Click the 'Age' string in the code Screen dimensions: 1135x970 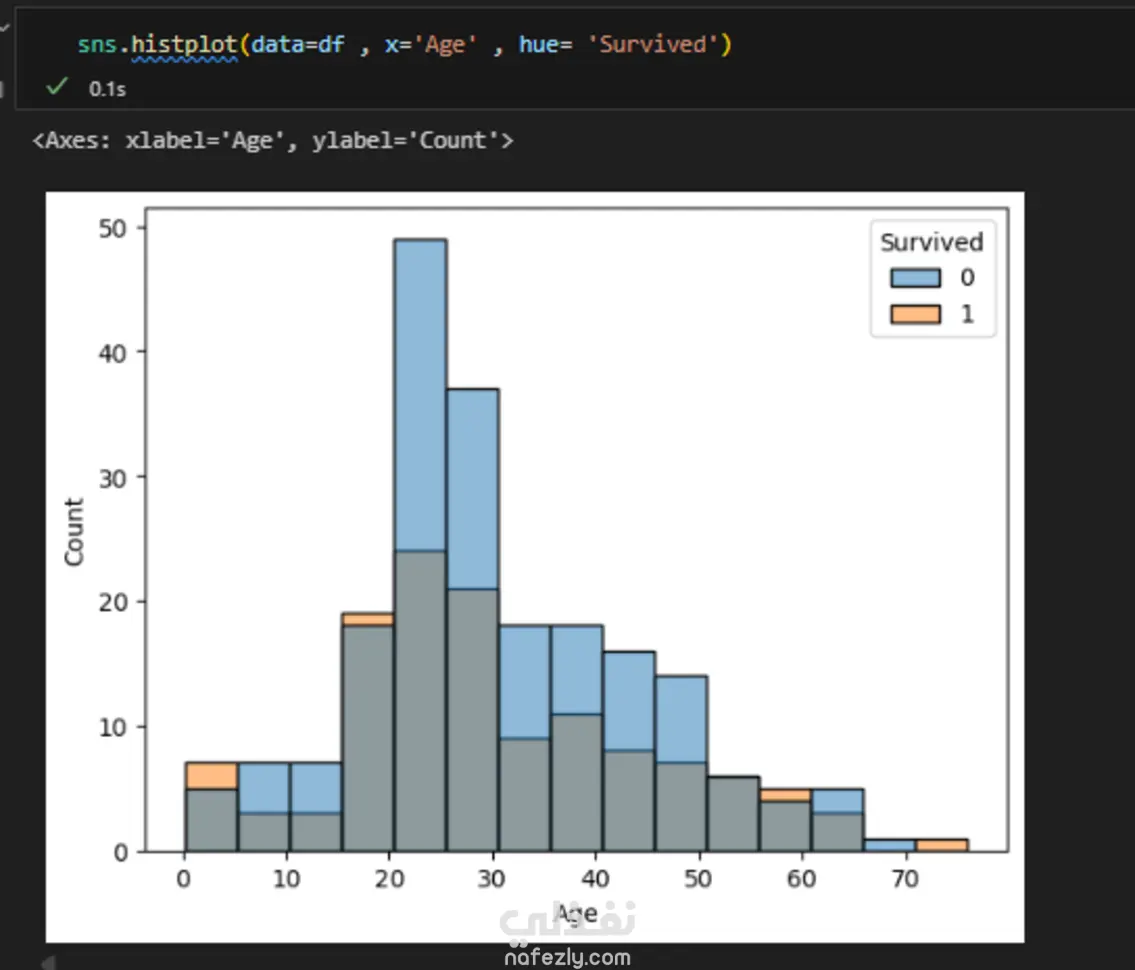pos(445,45)
